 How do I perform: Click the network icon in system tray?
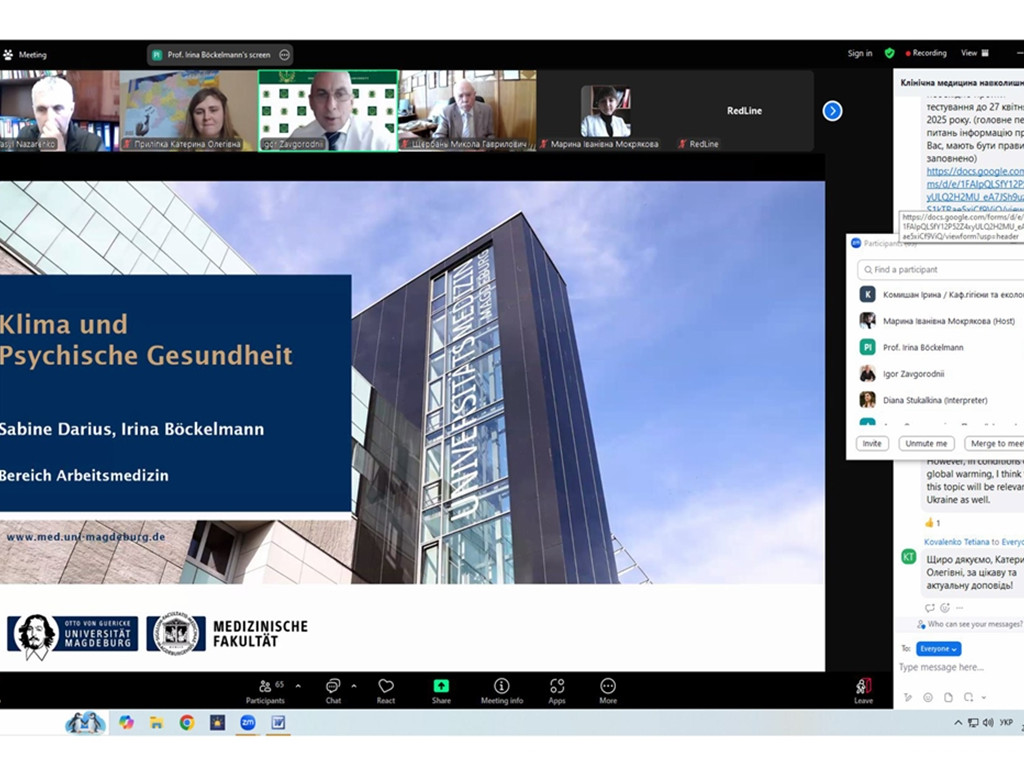pos(973,722)
